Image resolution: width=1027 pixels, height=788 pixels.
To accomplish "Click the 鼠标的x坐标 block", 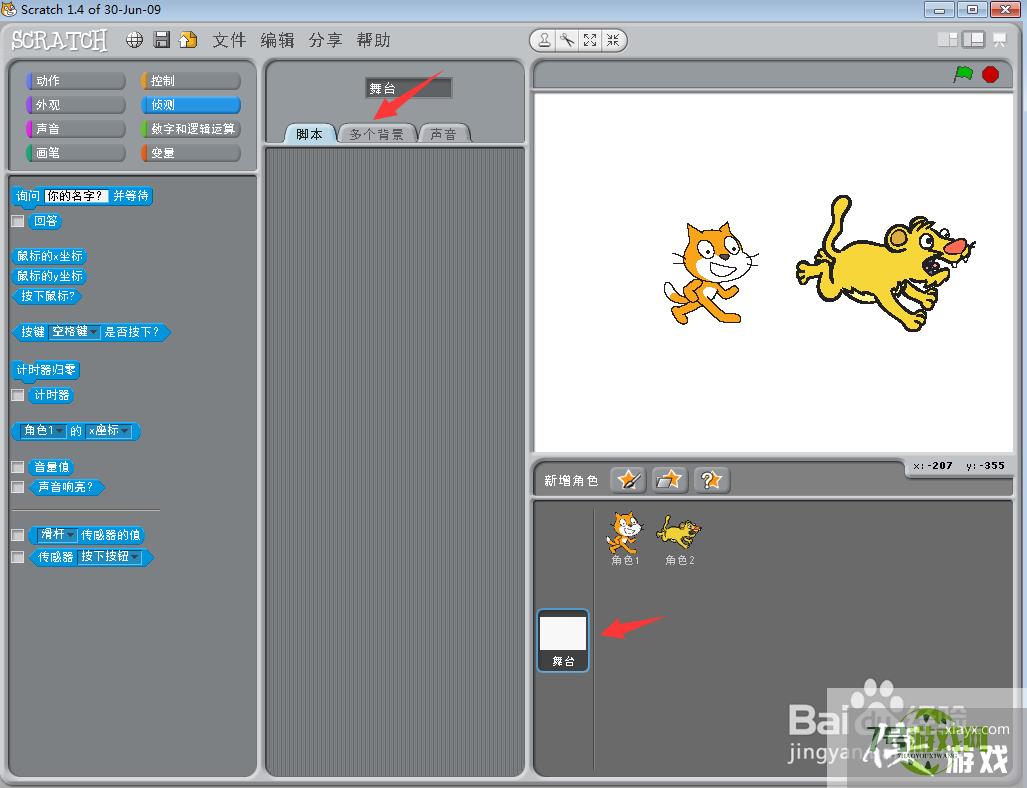I will [x=50, y=256].
